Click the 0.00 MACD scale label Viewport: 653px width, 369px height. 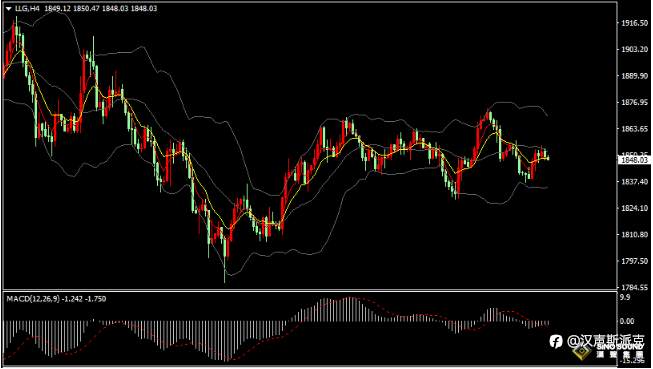point(627,322)
